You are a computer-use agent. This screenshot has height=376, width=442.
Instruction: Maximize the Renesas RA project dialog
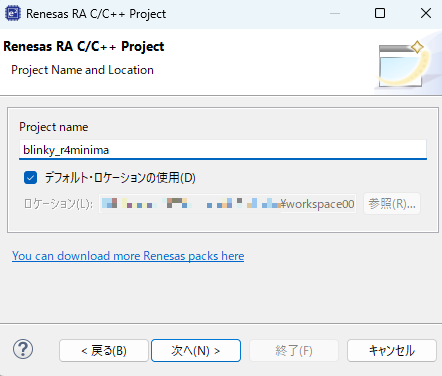[x=380, y=14]
